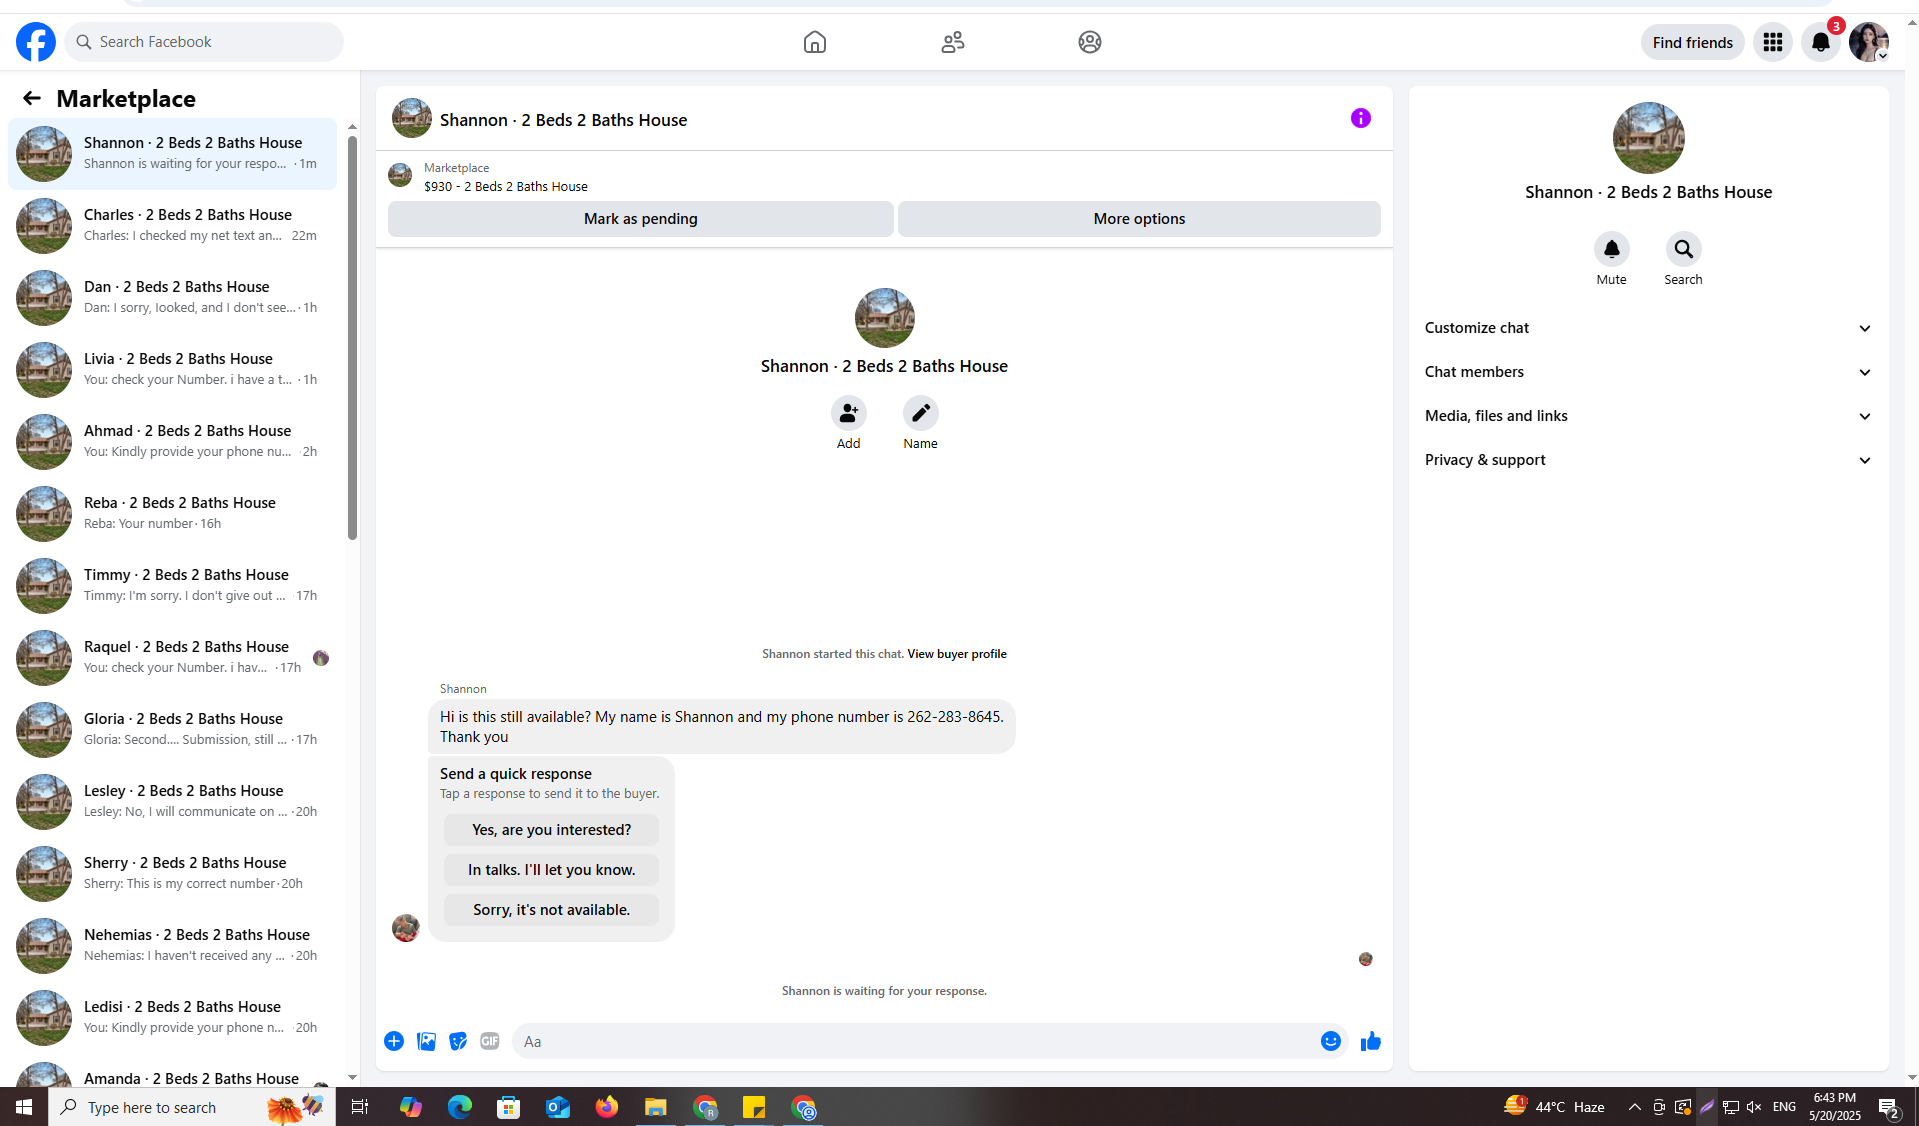Image resolution: width=1919 pixels, height=1126 pixels.
Task: Search in conversation magnifier icon
Action: point(1683,249)
